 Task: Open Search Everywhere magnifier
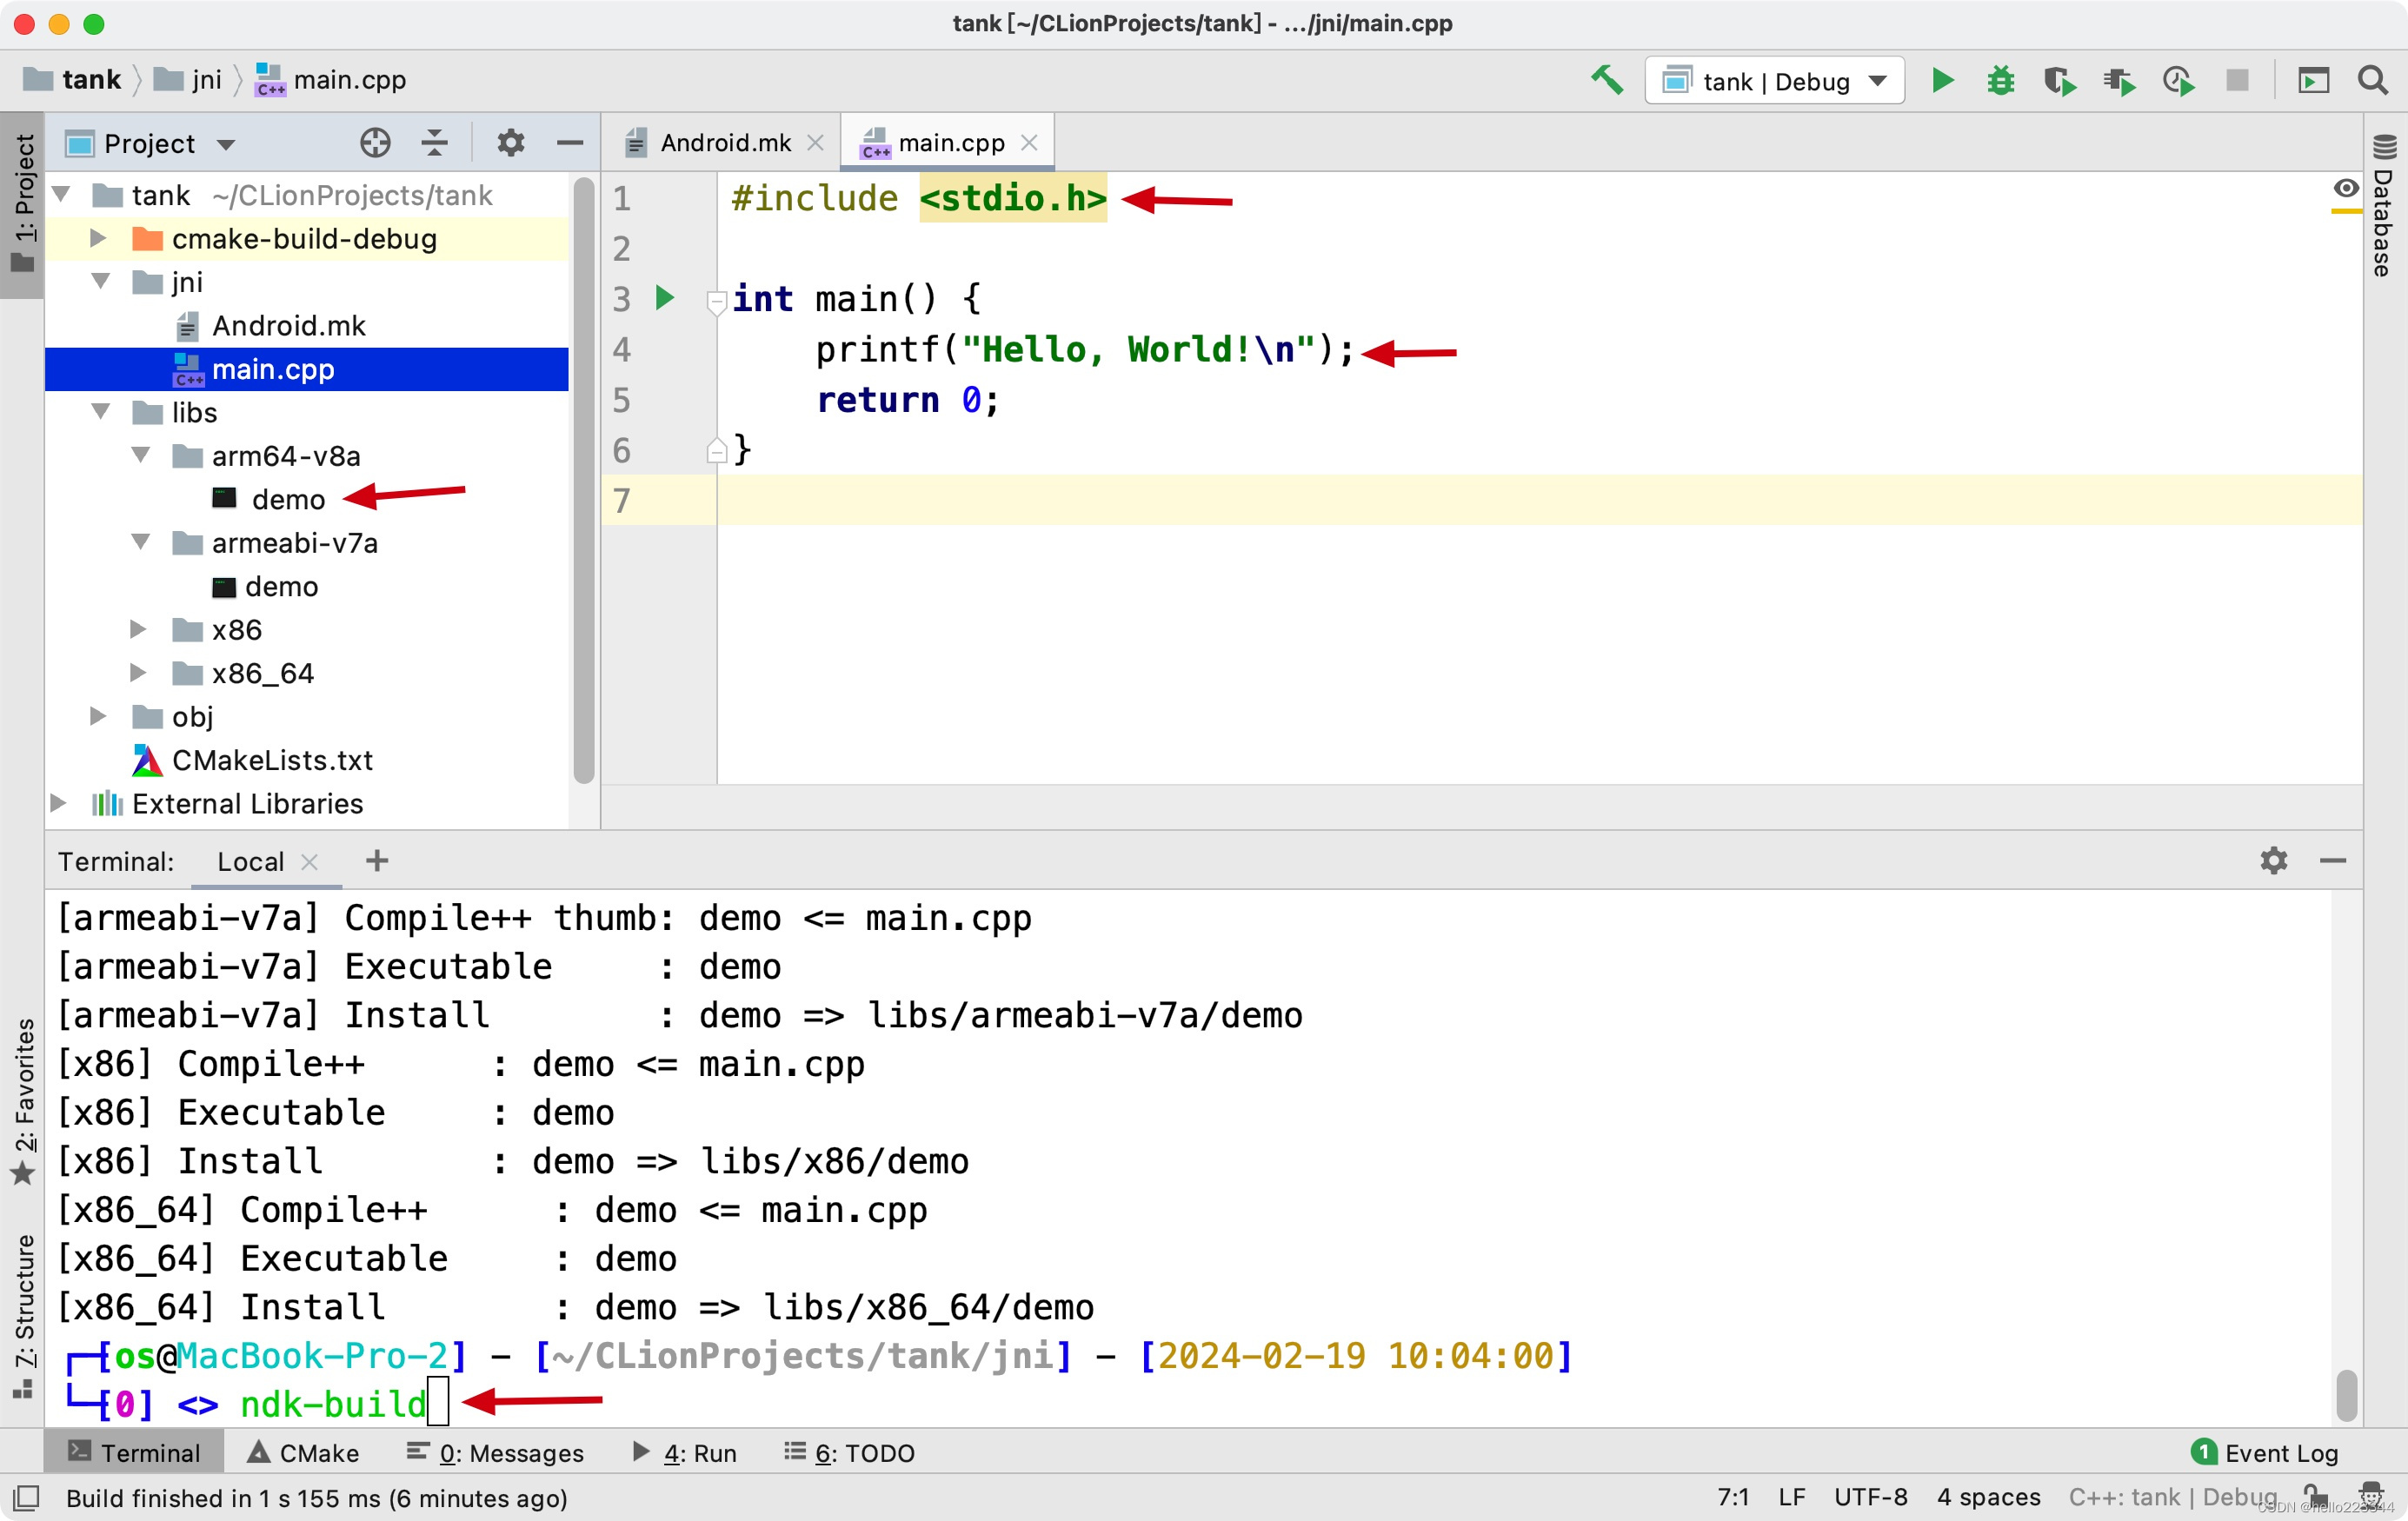2372,80
